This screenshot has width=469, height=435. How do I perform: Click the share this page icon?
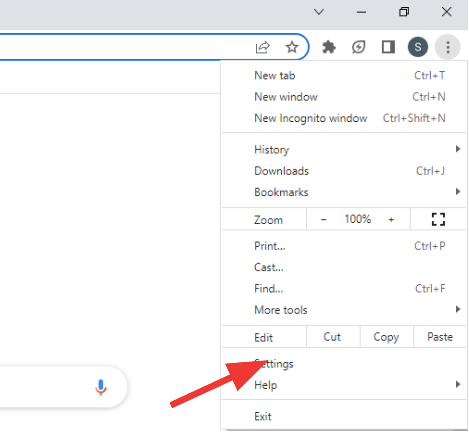coord(262,47)
